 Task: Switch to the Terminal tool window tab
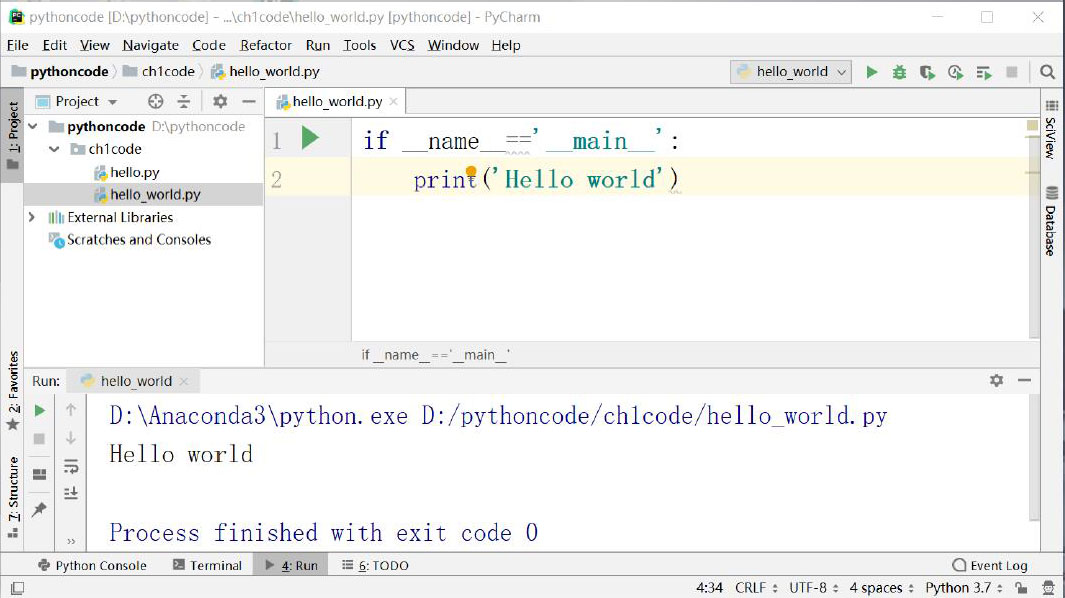click(207, 565)
